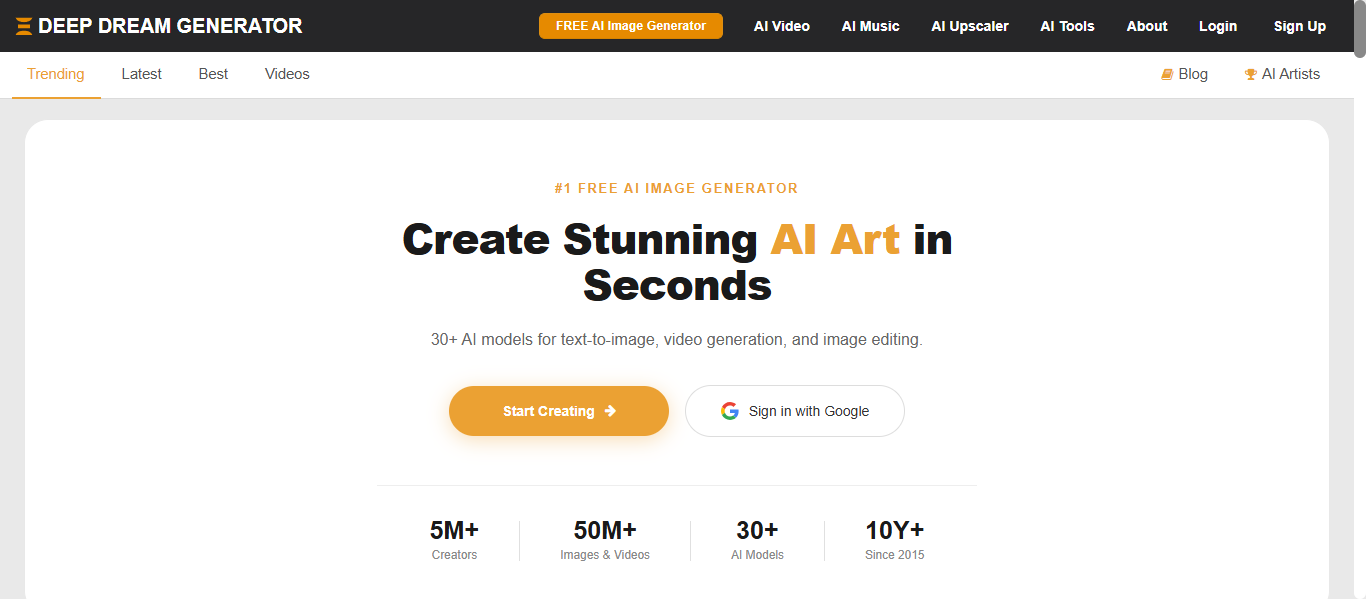Viewport: 1366px width, 599px height.
Task: Go to AI Upscaler
Action: point(969,26)
